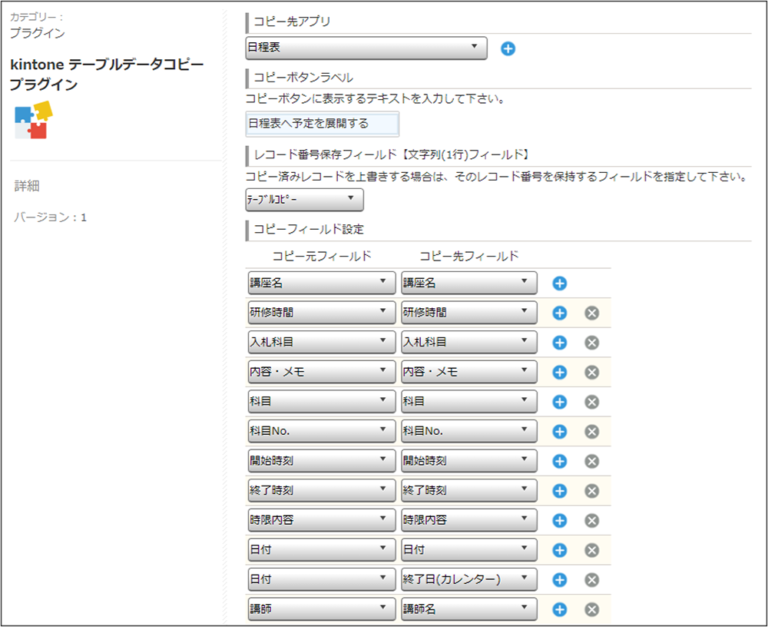This screenshot has height=627, width=768.
Task: Click the plus icon beside コピー先アプリ dropdown
Action: click(x=507, y=48)
